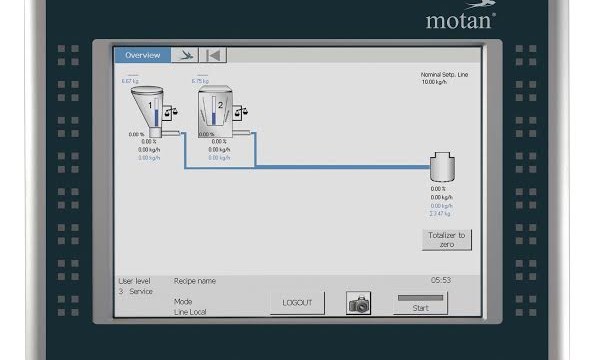Click the fill level bar of hopper 1
The image size is (596, 360).
coord(156,113)
